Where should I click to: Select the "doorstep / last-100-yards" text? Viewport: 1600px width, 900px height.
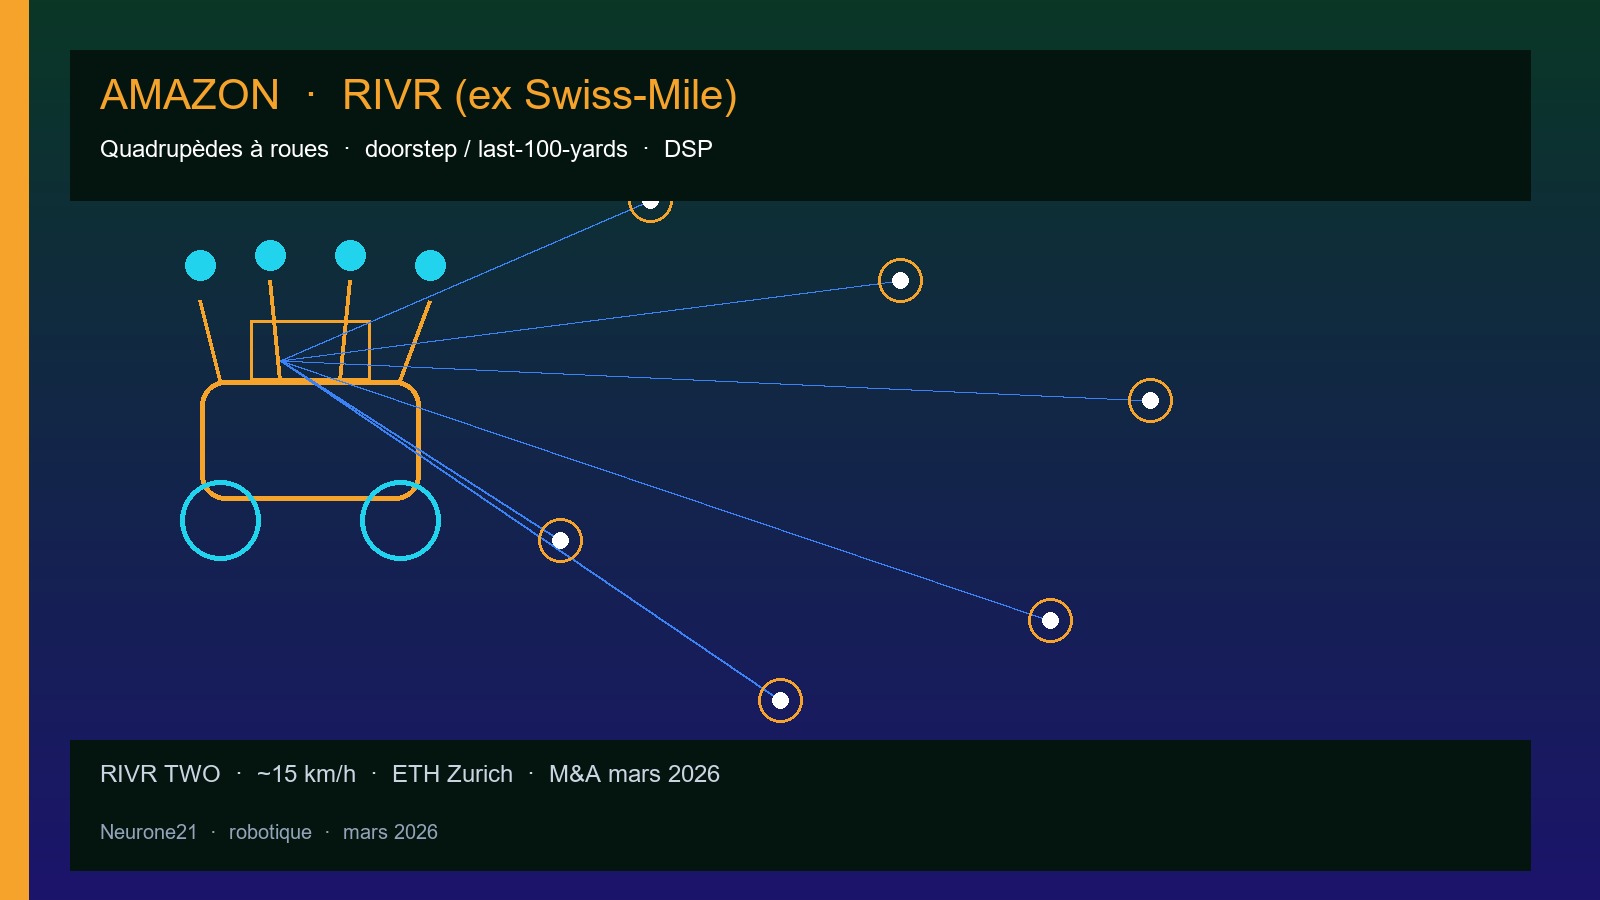(496, 149)
